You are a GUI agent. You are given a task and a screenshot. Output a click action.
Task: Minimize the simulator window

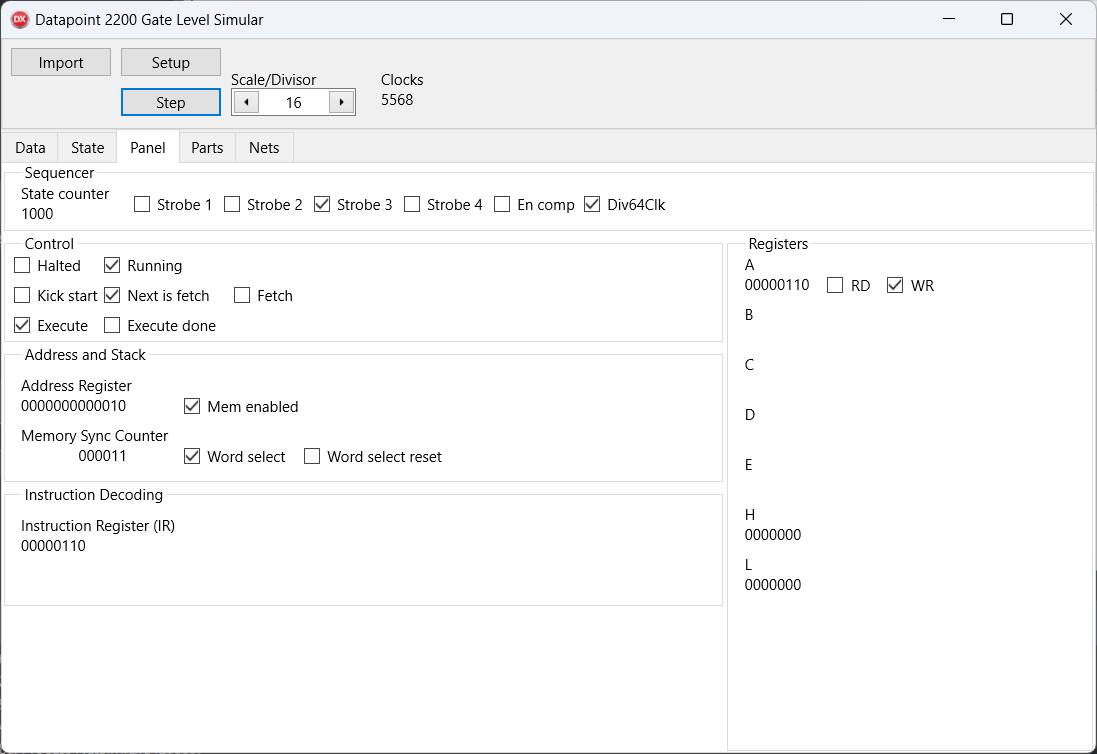(949, 19)
